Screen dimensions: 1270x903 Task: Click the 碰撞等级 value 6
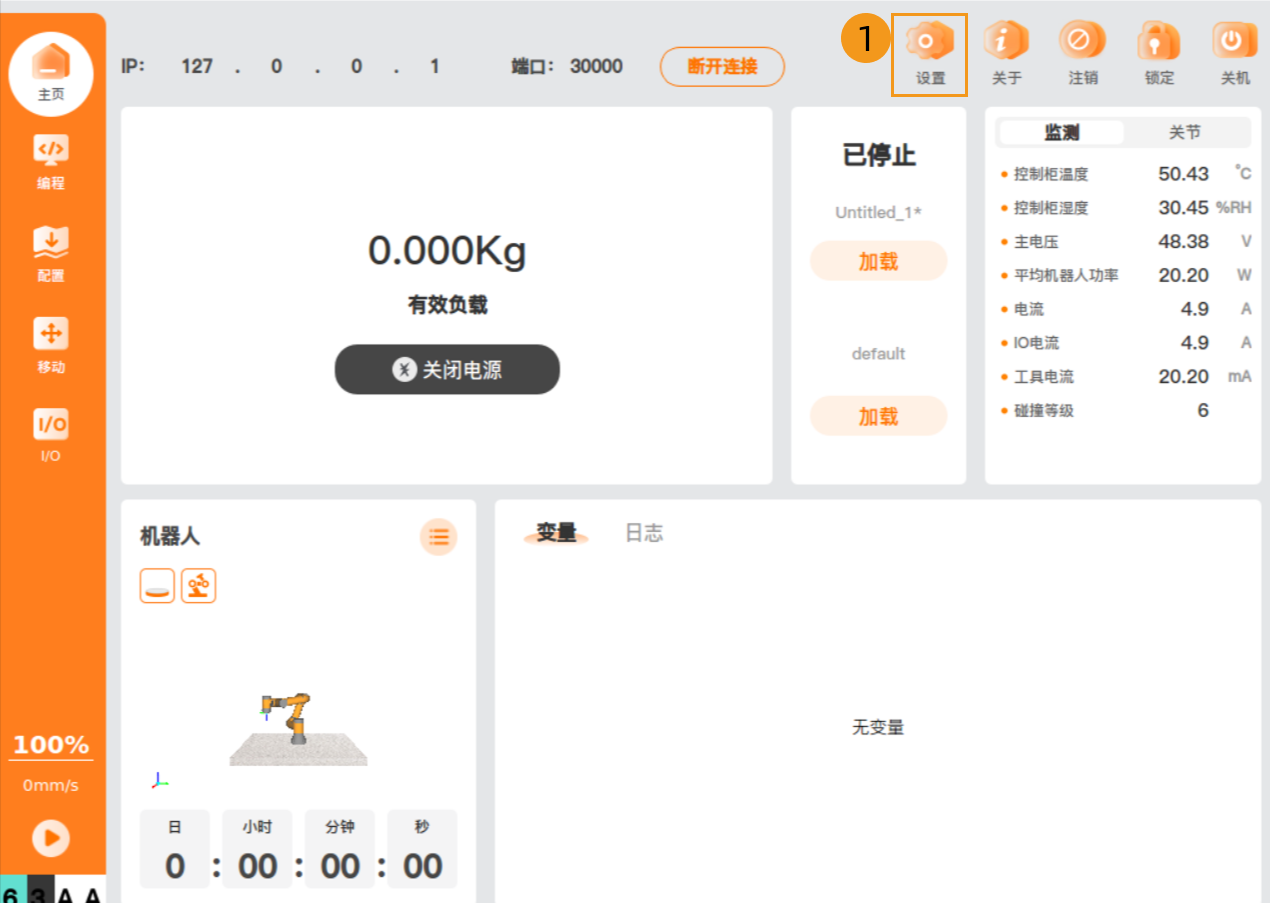(x=1203, y=410)
